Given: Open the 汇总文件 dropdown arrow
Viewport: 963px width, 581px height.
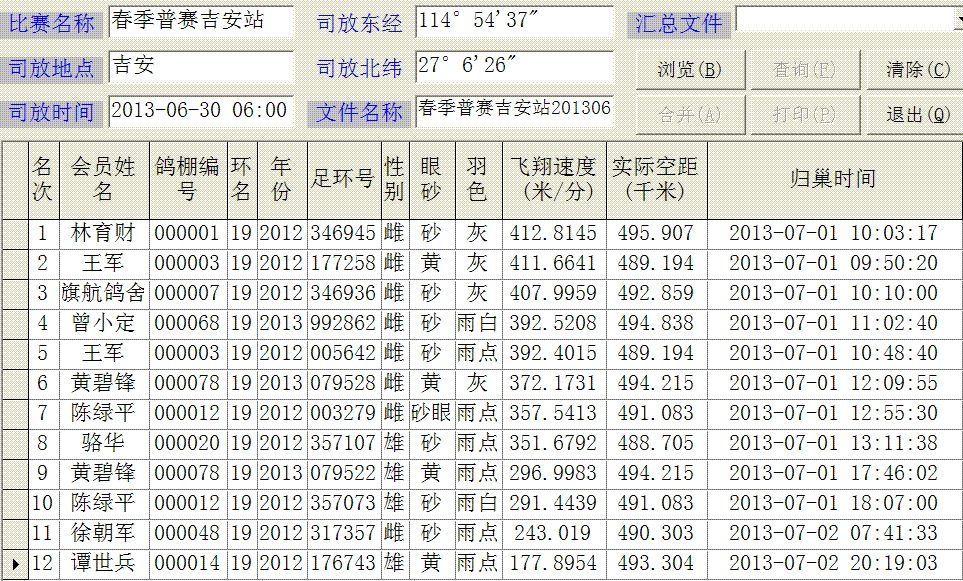Looking at the screenshot, I should [x=951, y=20].
